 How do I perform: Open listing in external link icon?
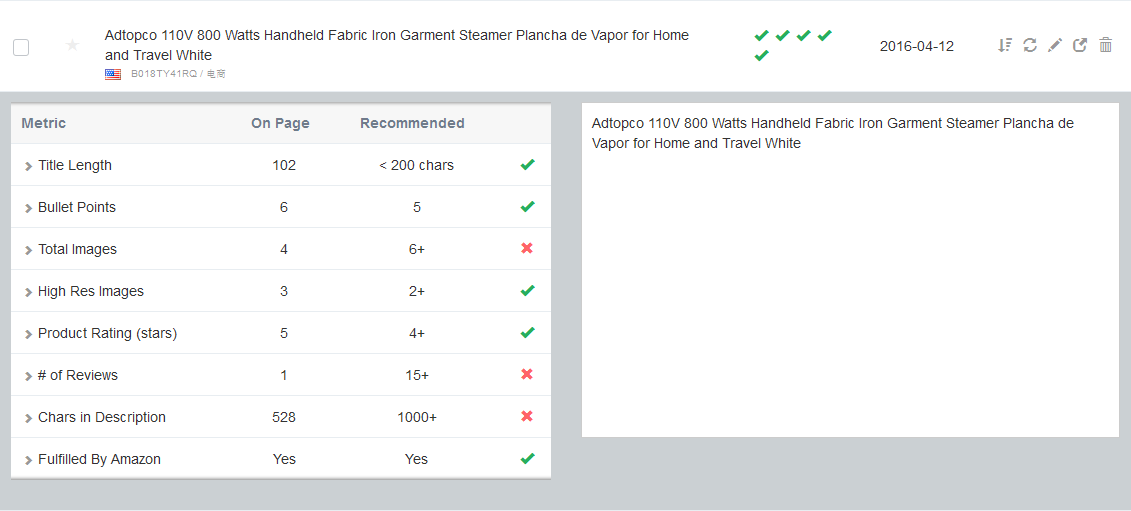[1080, 45]
